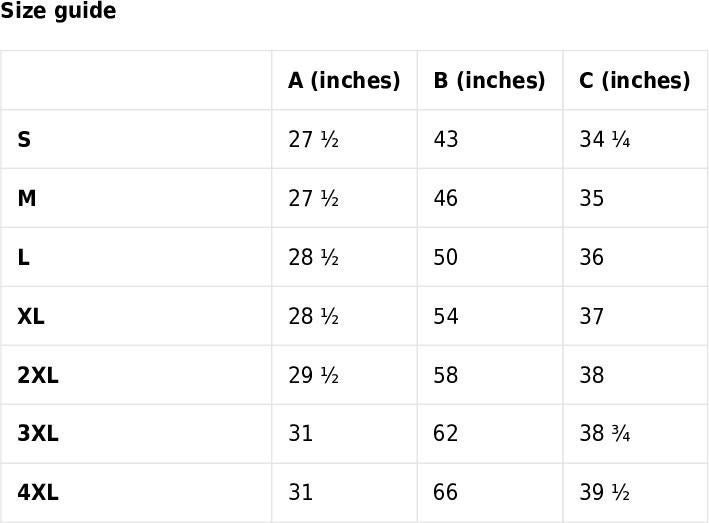This screenshot has width=709, height=523.
Task: Click the XL size row label
Action: click(x=31, y=316)
